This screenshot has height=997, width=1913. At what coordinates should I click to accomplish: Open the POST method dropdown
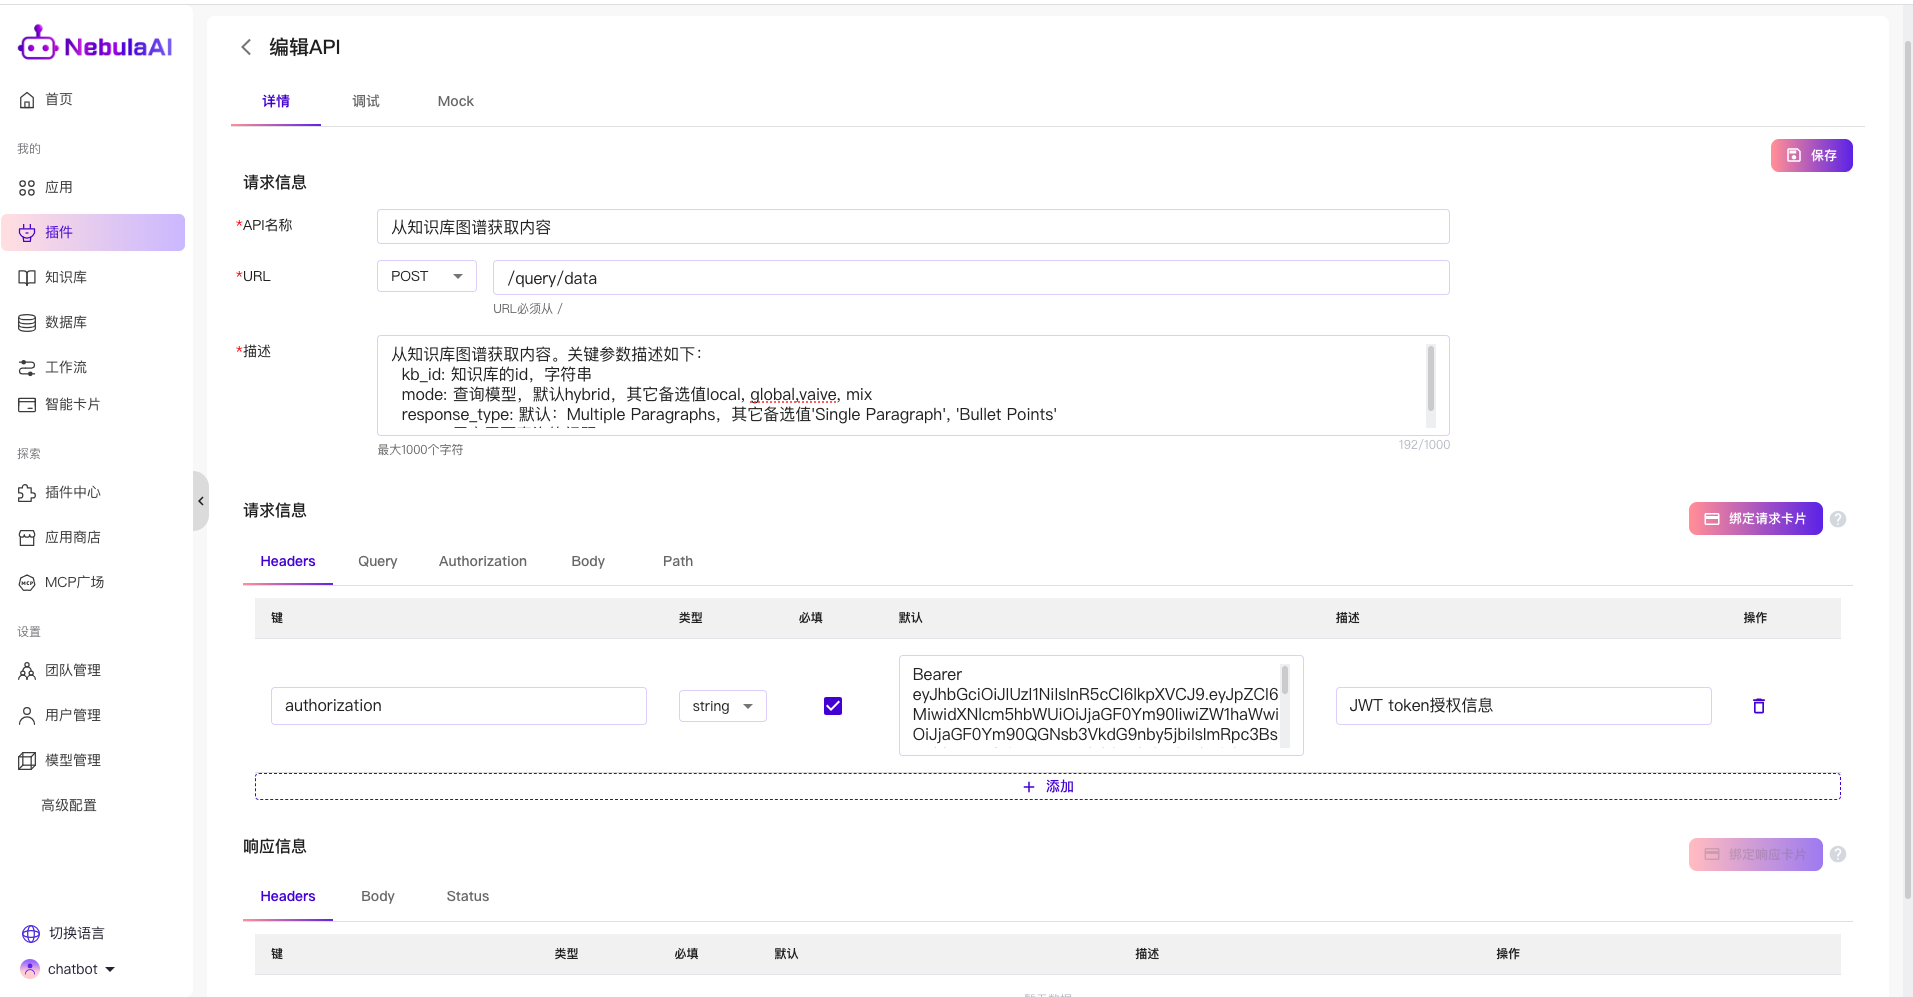tap(426, 276)
